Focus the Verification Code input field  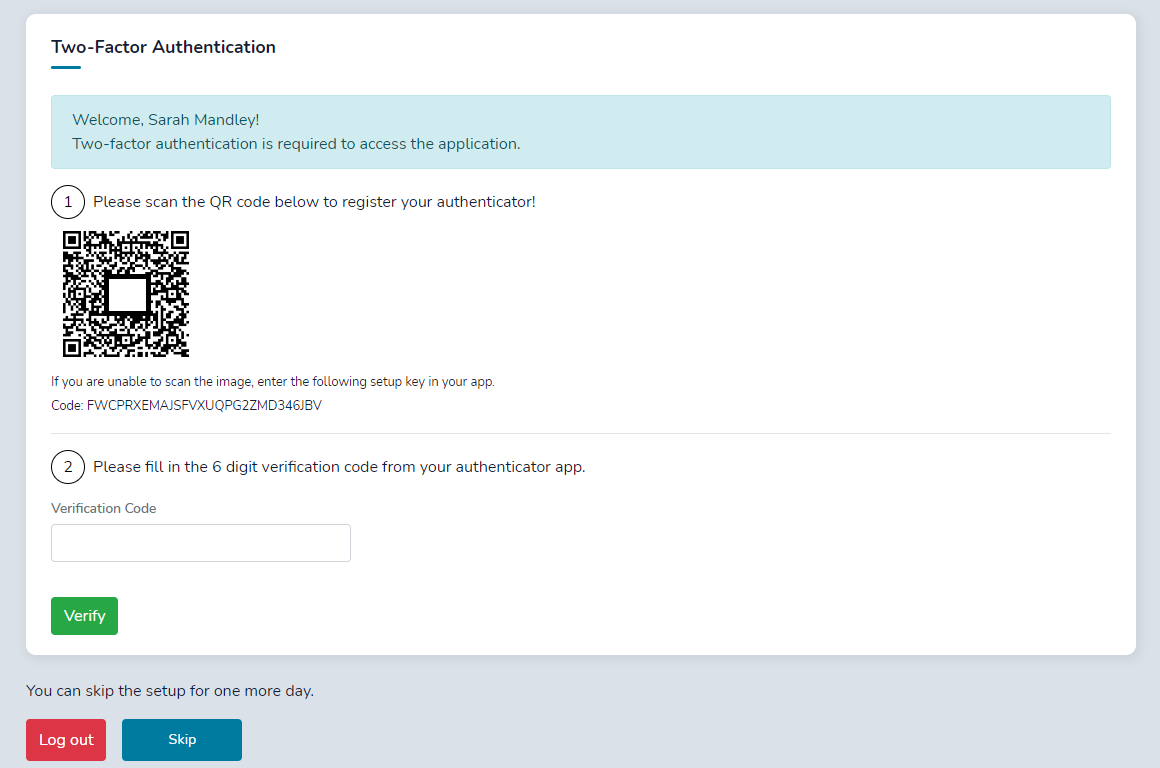click(x=200, y=543)
